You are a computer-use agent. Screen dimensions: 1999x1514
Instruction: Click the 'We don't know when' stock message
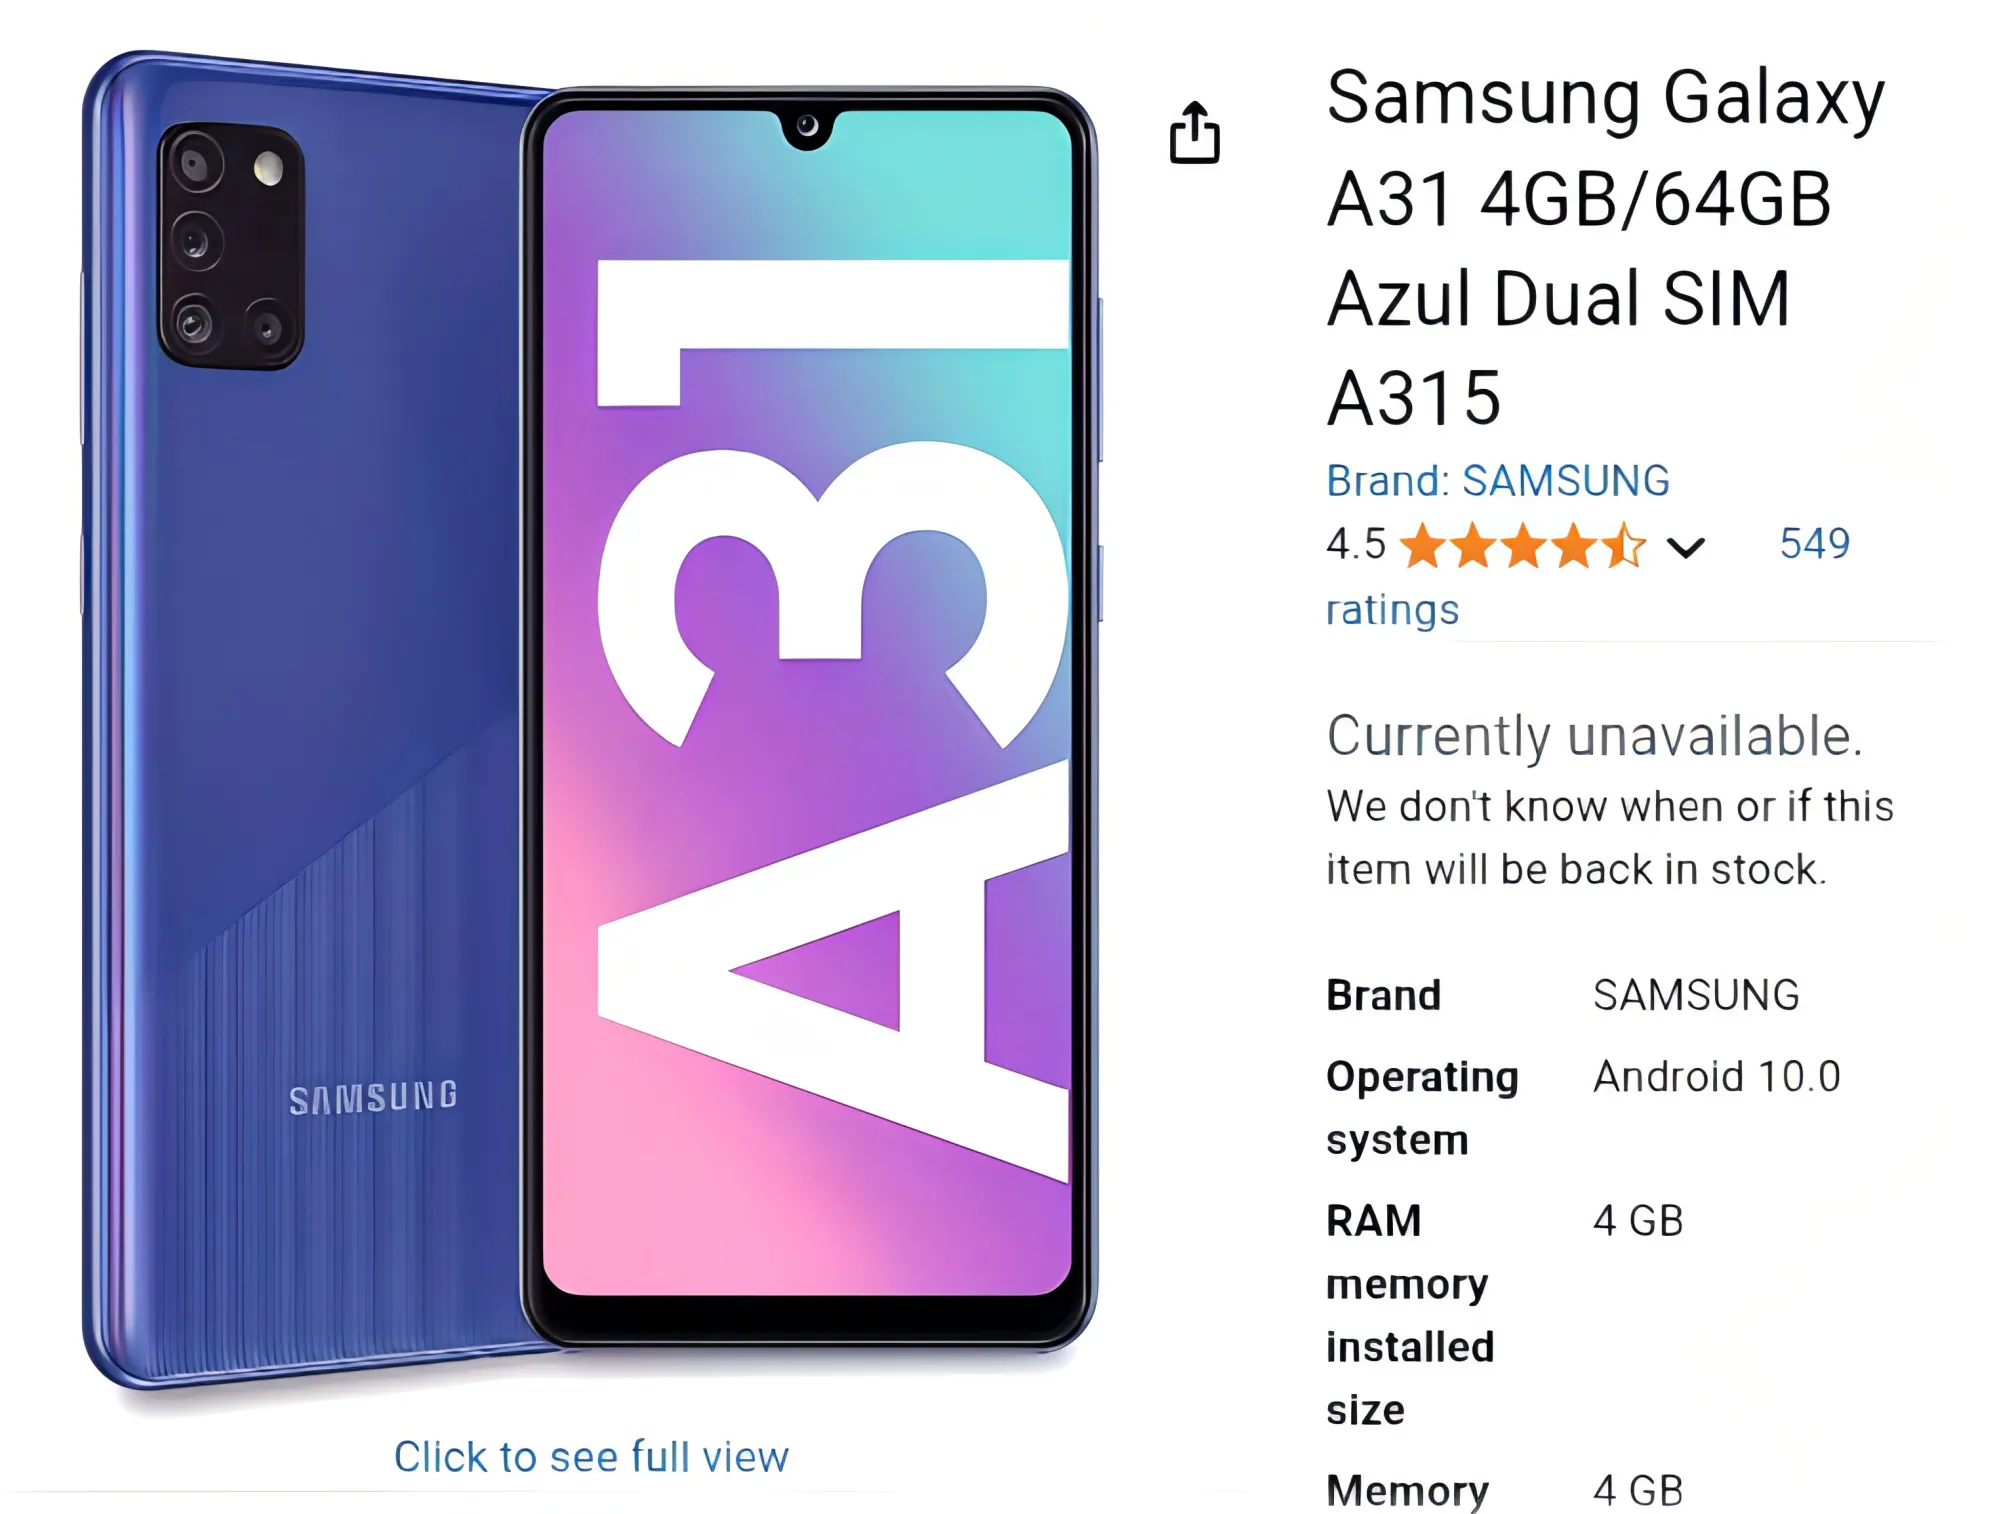(x=1610, y=837)
